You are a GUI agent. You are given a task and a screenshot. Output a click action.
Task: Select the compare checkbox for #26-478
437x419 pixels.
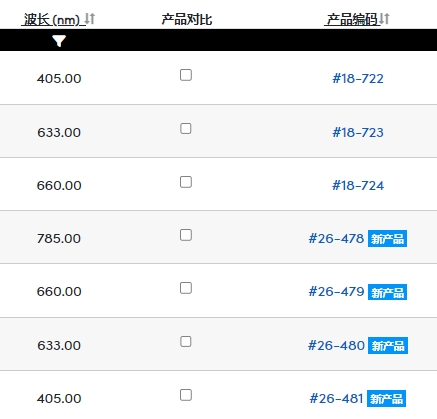pyautogui.click(x=186, y=235)
